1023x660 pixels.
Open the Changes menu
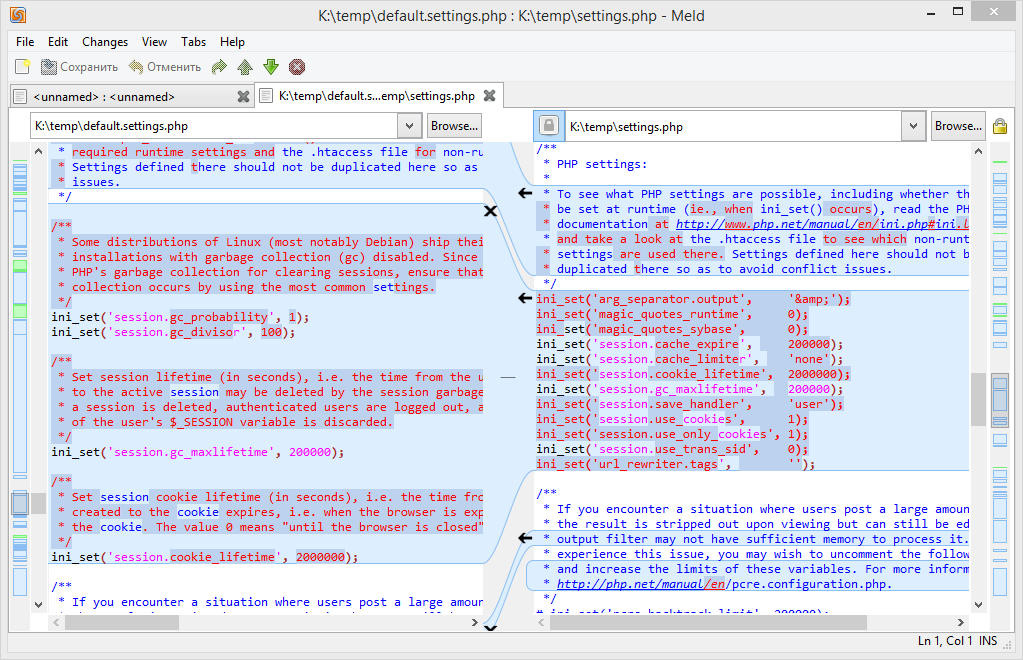click(105, 42)
